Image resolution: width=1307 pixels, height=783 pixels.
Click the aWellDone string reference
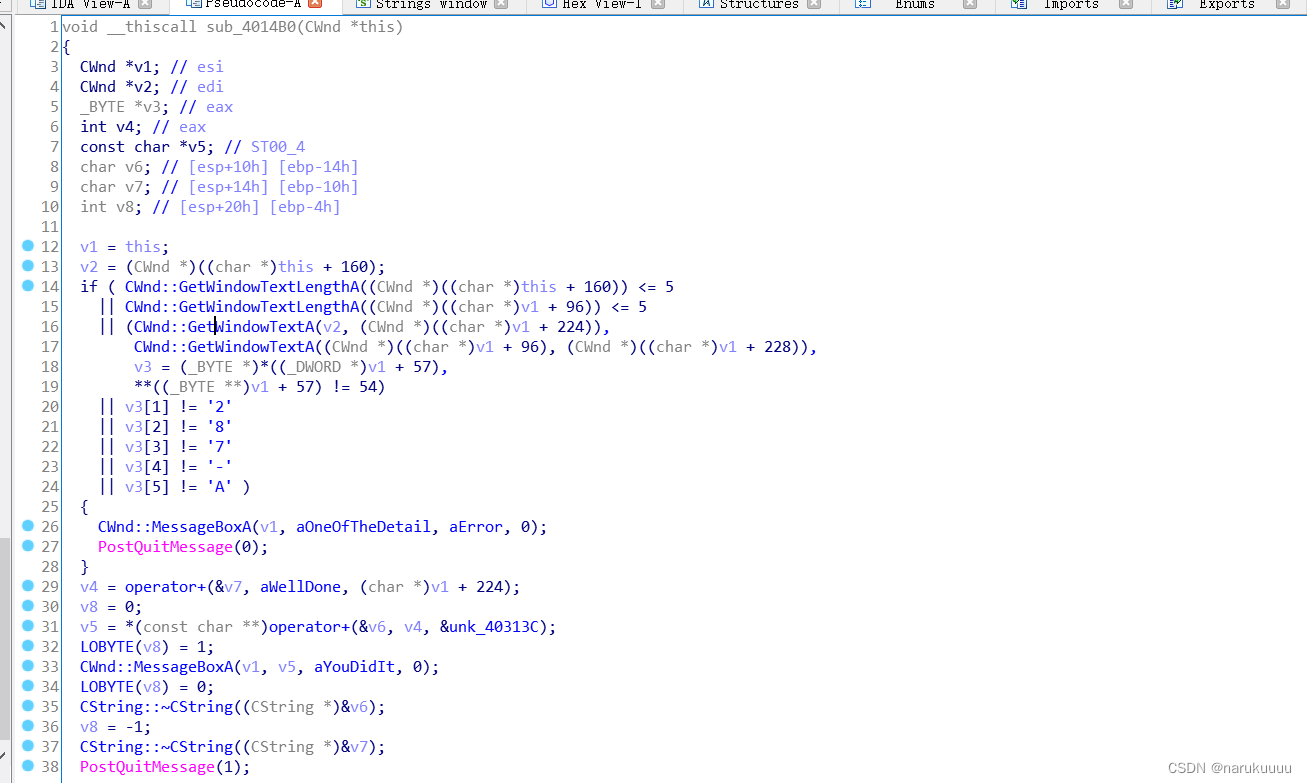301,587
